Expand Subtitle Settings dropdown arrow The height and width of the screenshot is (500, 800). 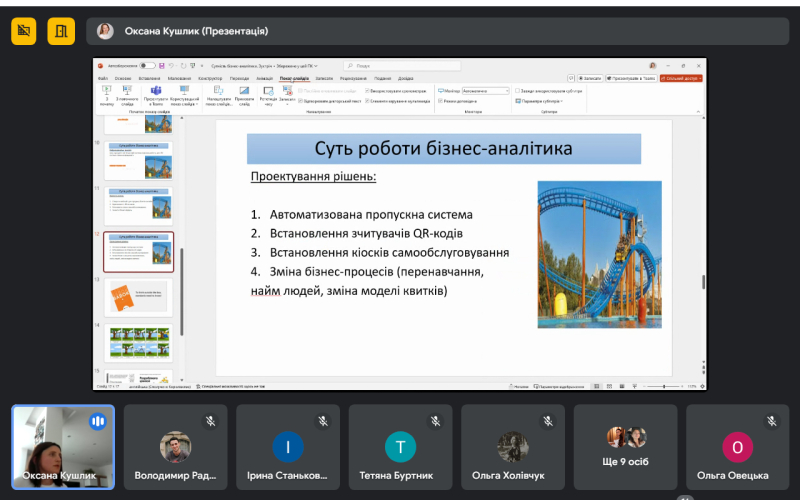pyautogui.click(x=562, y=101)
